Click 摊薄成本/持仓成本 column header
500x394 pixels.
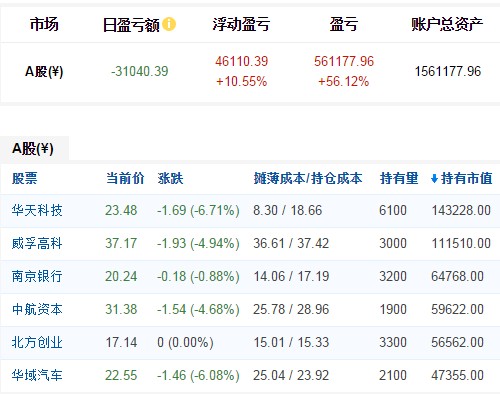point(308,179)
